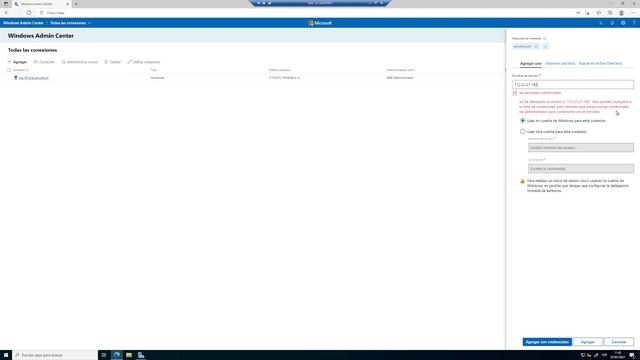Viewport: 640px width, 360px height.
Task: Remove the existing connection tag chip
Action: pyautogui.click(x=536, y=47)
